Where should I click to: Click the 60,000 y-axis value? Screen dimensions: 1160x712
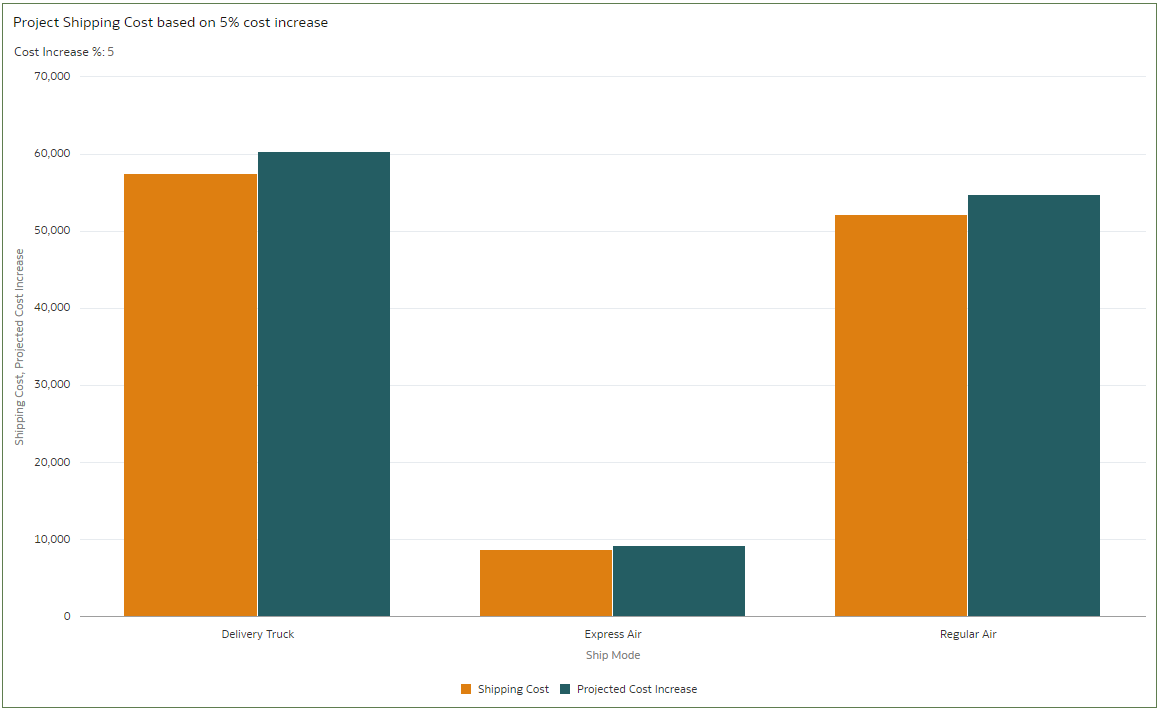pyautogui.click(x=52, y=154)
